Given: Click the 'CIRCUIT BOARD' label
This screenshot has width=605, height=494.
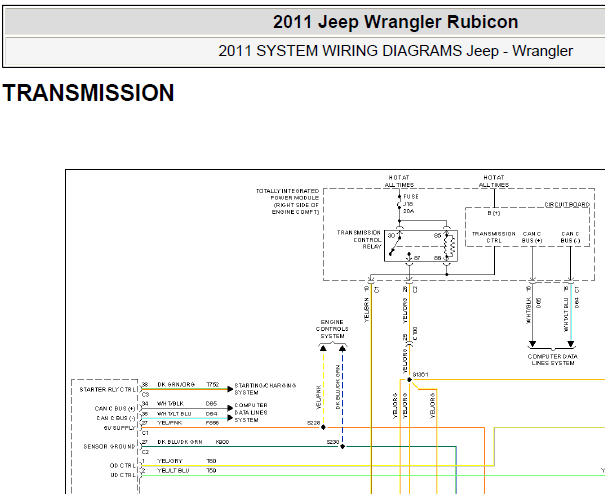Looking at the screenshot, I should pos(567,205).
